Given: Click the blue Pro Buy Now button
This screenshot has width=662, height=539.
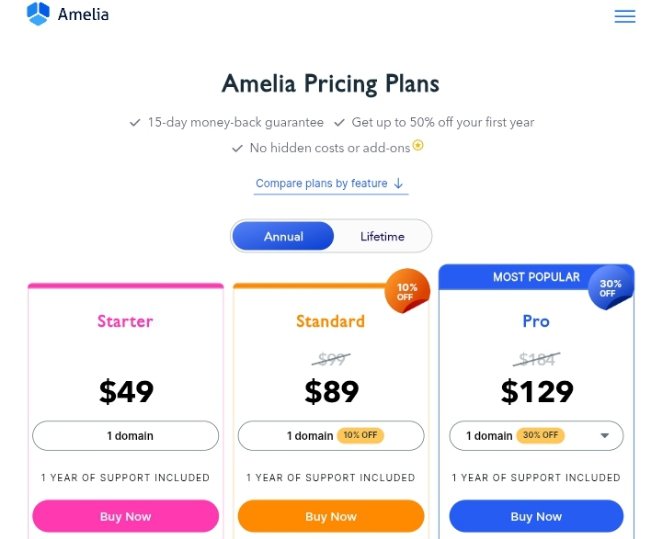Looking at the screenshot, I should 536,516.
